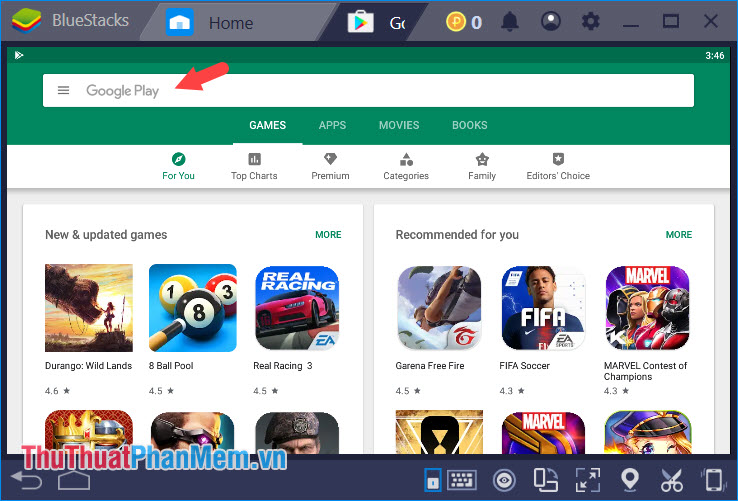Viewport: 738px width, 501px height.
Task: Click the scissors screenshot icon
Action: 672,480
